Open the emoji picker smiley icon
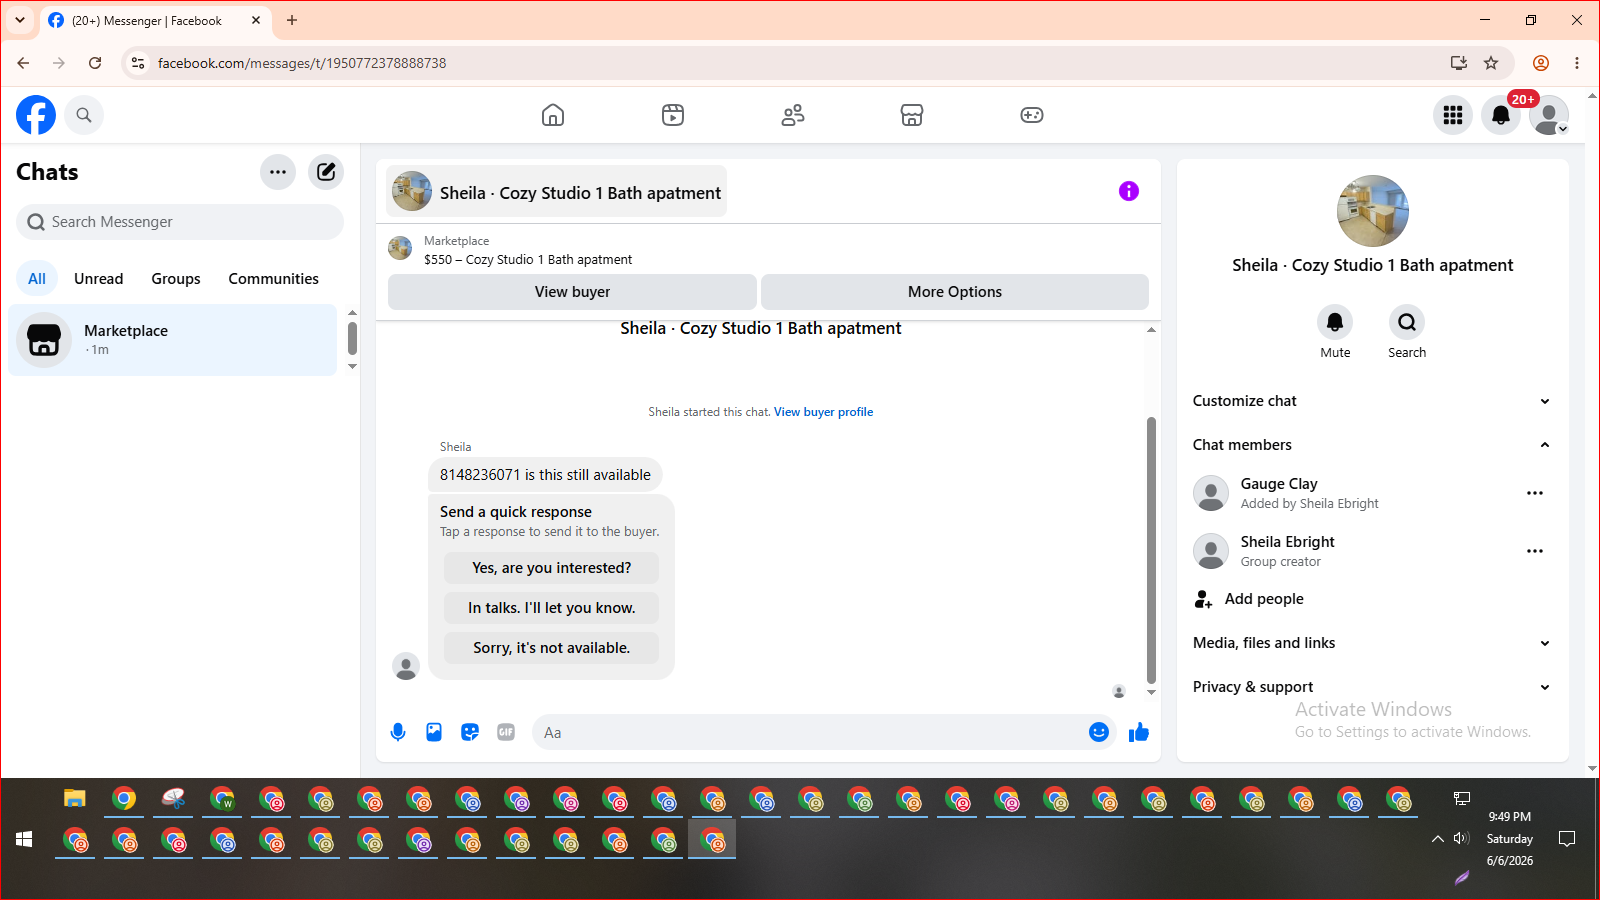 (1099, 732)
